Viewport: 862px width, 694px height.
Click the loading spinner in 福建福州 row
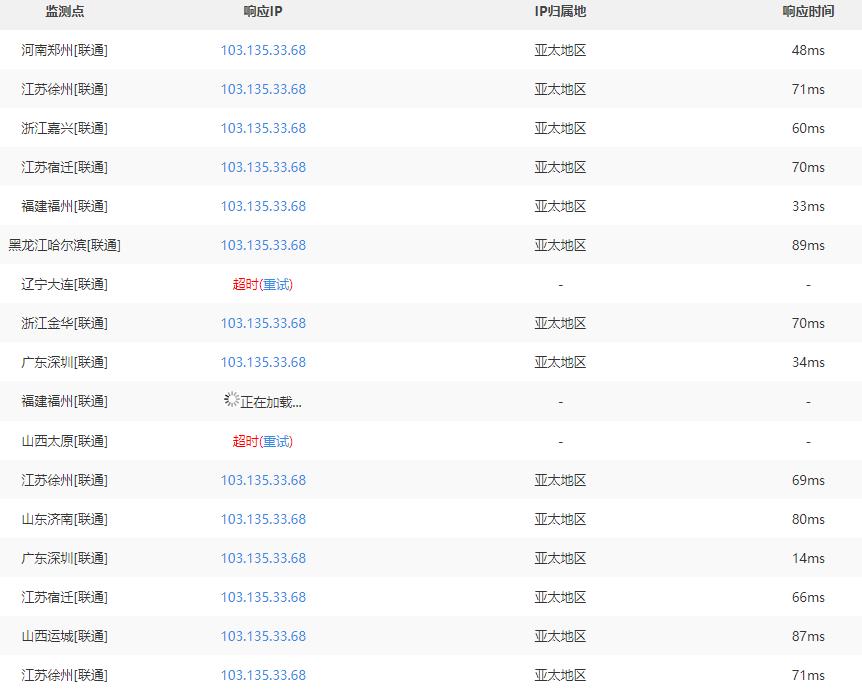[231, 399]
